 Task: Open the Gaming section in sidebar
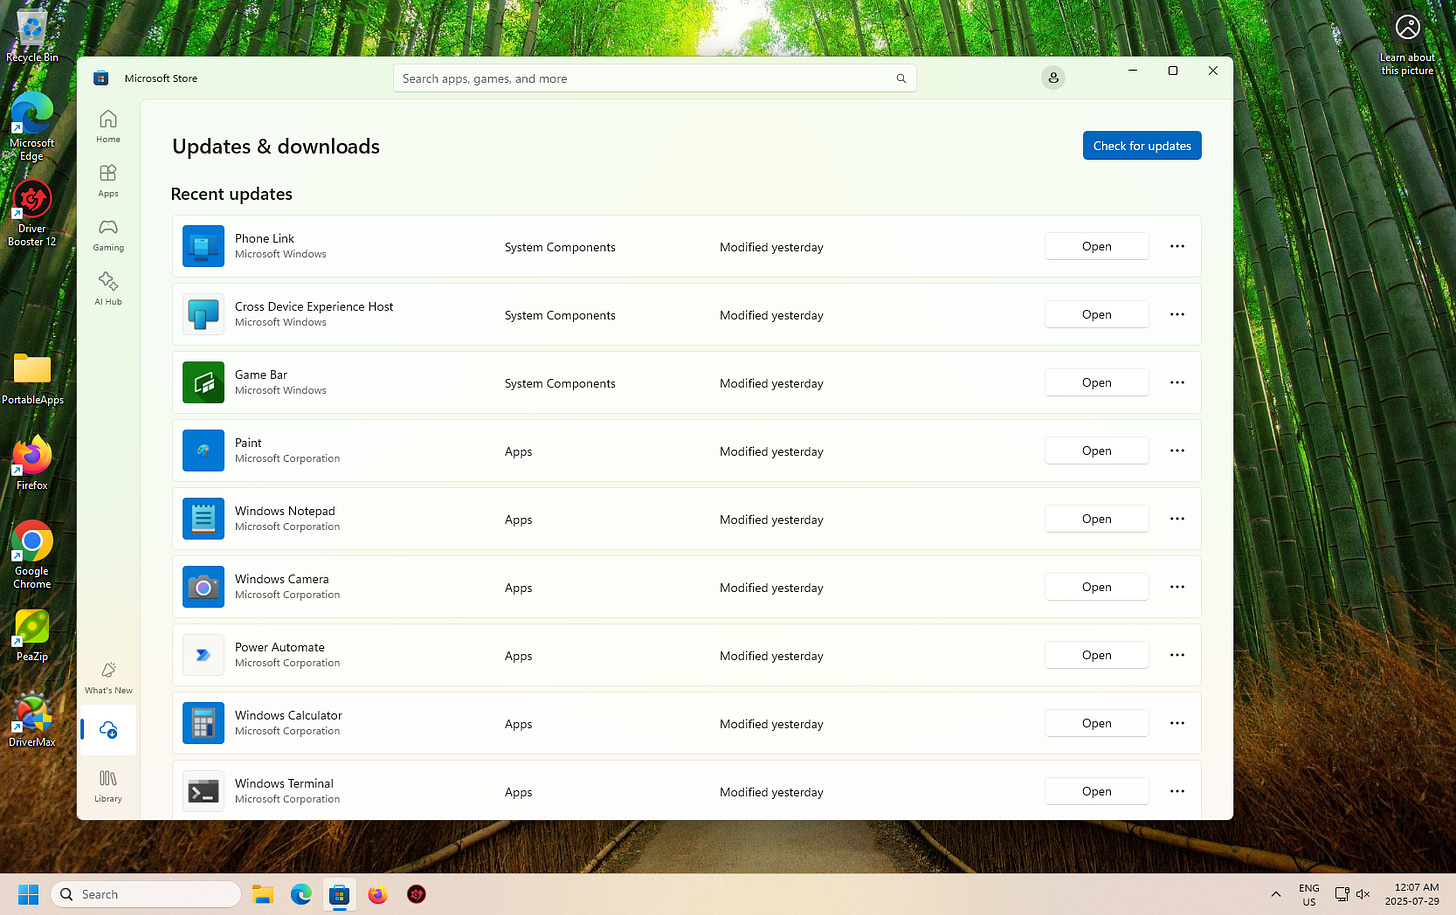[108, 234]
